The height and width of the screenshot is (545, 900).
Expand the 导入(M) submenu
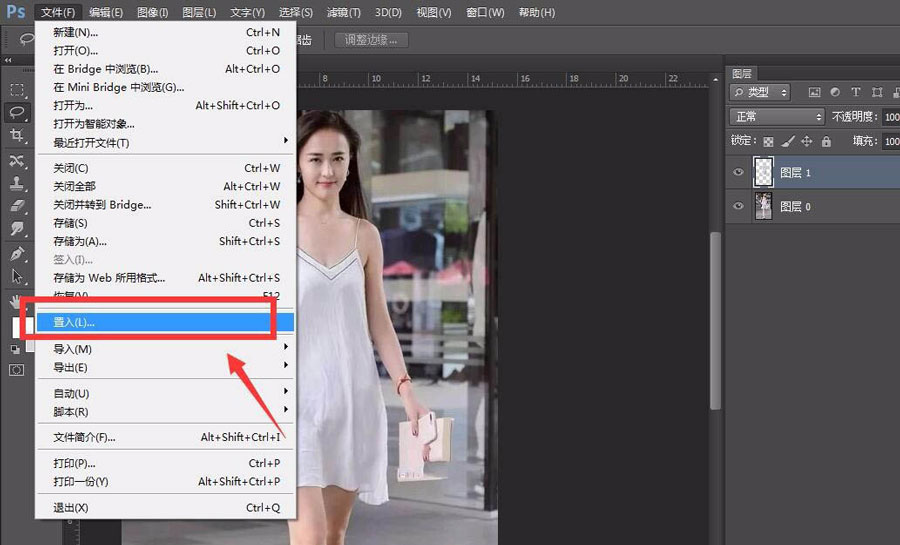tap(166, 349)
